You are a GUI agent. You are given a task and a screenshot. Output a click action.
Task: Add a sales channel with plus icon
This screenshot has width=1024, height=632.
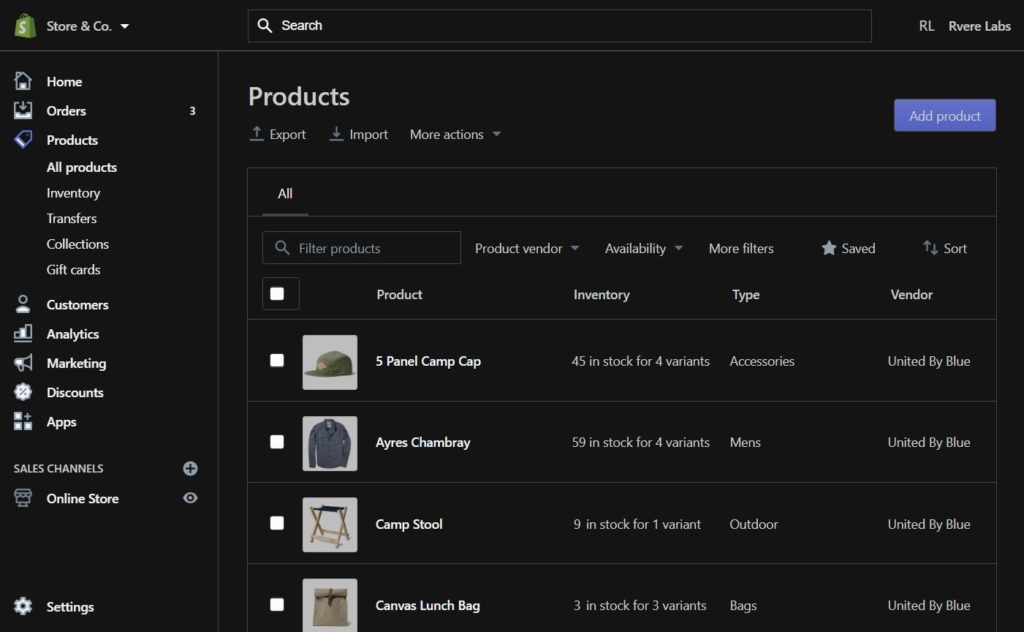(x=190, y=468)
